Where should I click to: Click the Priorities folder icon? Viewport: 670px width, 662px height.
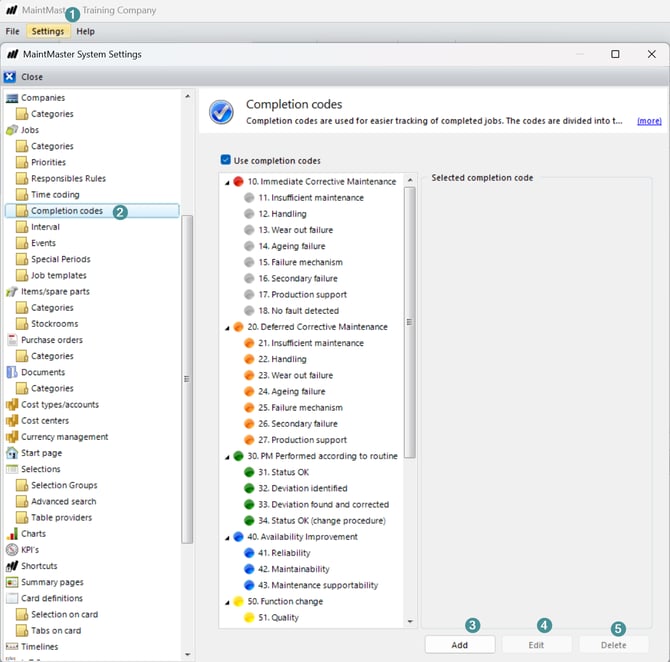[22, 162]
